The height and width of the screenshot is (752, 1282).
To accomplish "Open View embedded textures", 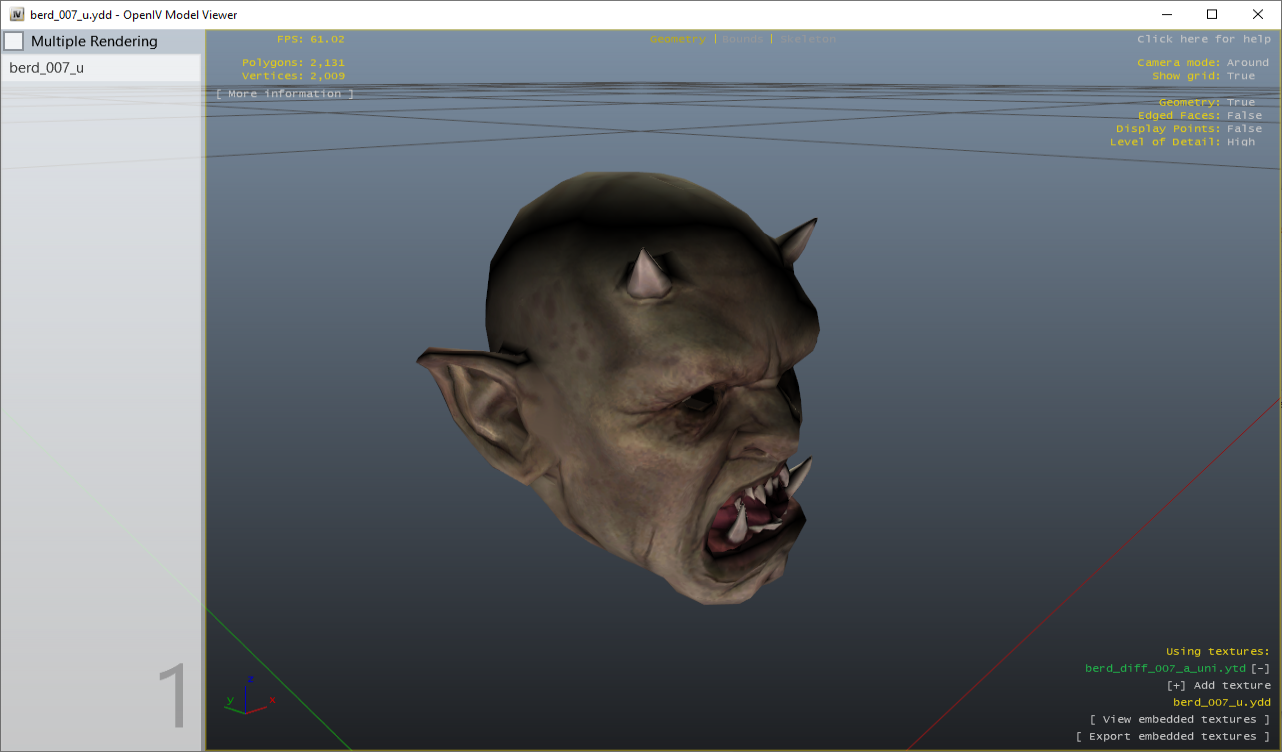I will [x=1179, y=719].
